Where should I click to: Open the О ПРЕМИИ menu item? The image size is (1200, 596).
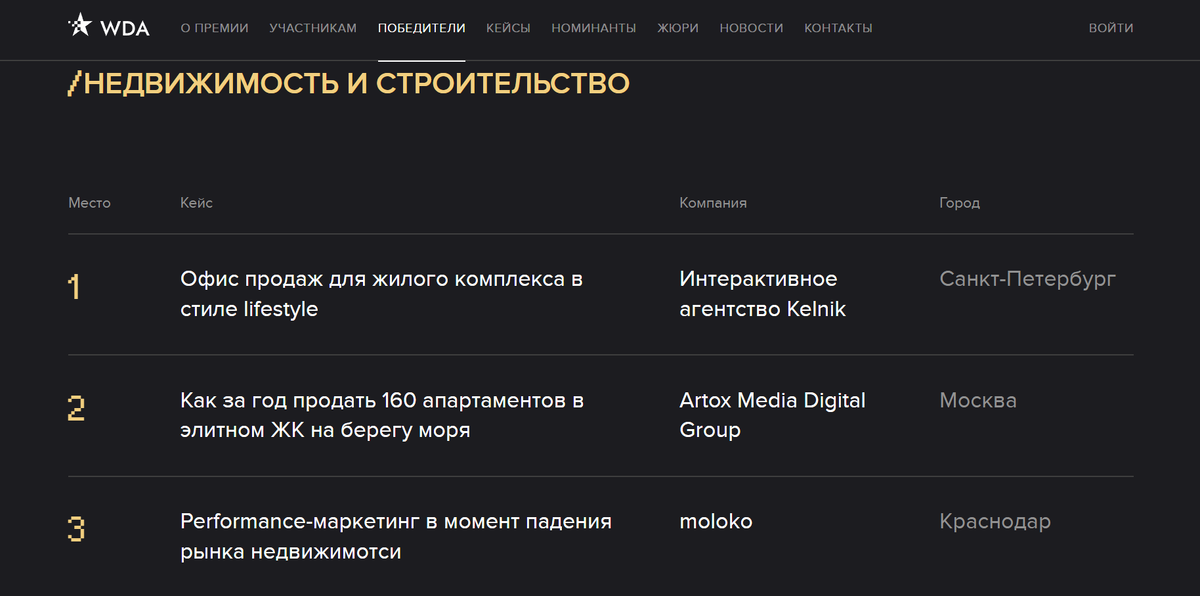point(214,28)
